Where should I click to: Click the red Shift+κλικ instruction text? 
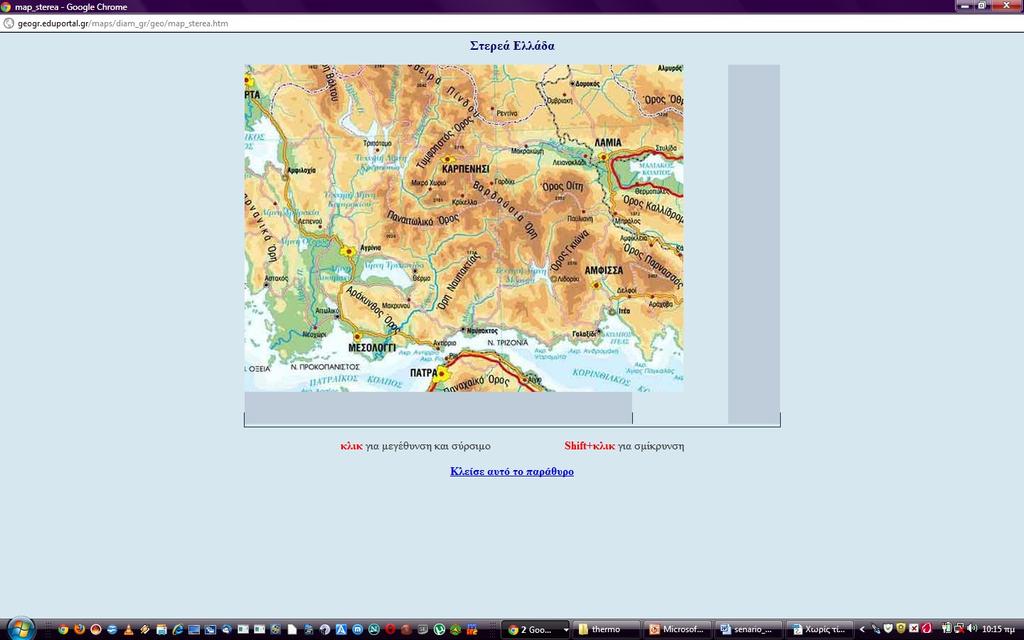click(590, 446)
